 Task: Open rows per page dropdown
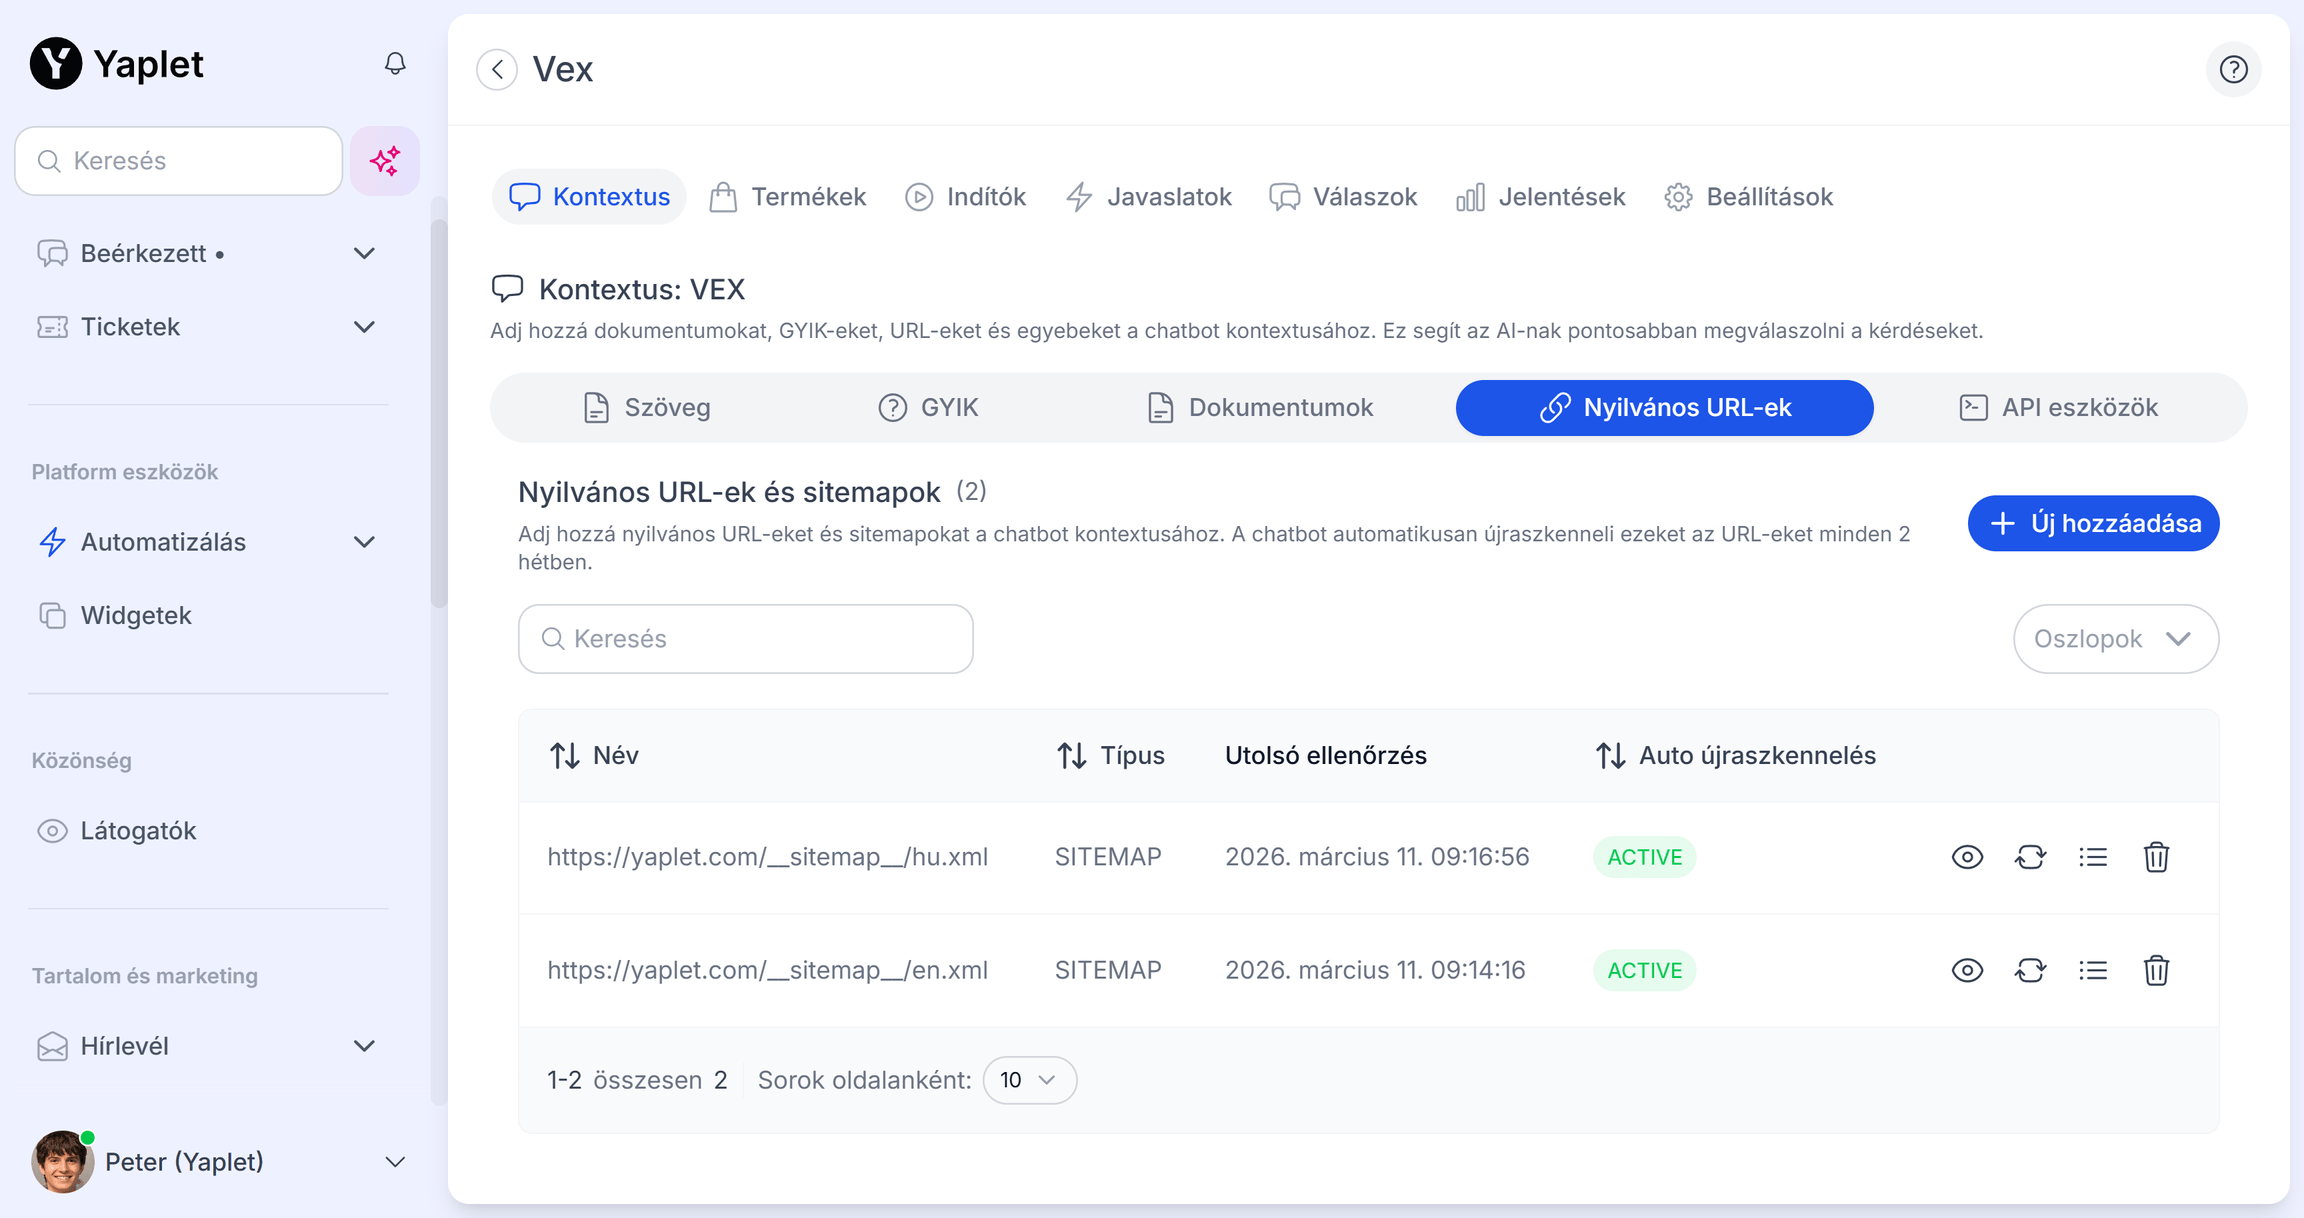(x=1029, y=1080)
